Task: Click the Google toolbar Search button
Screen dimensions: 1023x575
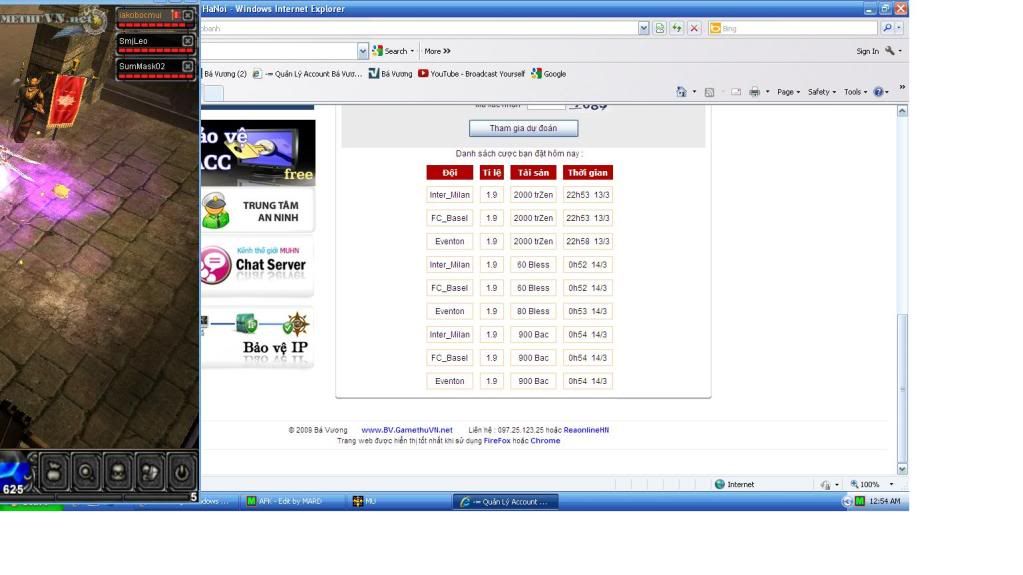Action: coord(393,51)
